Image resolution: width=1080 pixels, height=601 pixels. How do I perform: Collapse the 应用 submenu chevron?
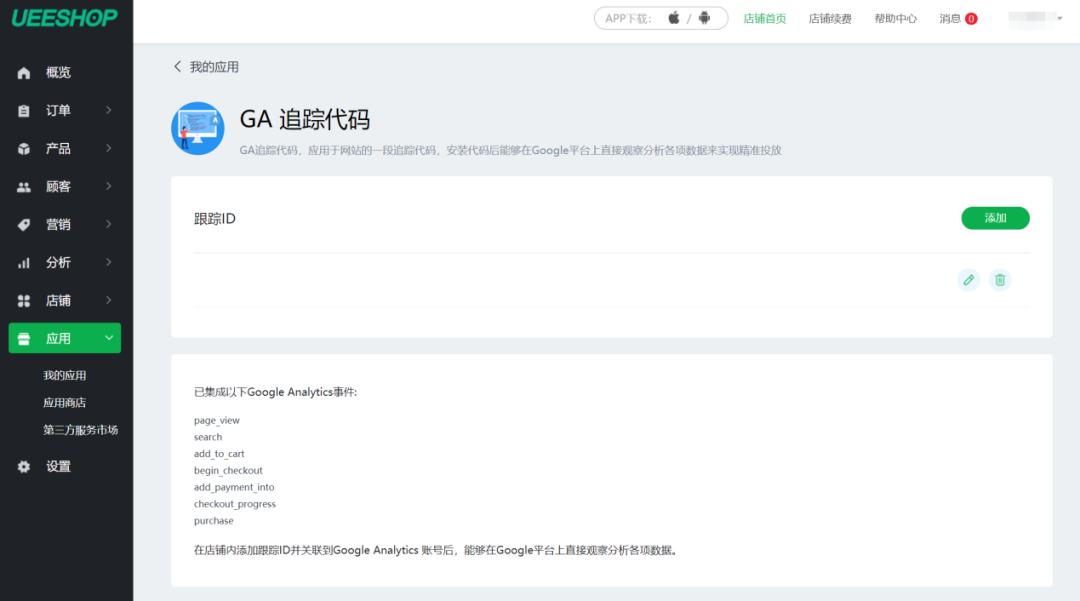click(x=109, y=338)
